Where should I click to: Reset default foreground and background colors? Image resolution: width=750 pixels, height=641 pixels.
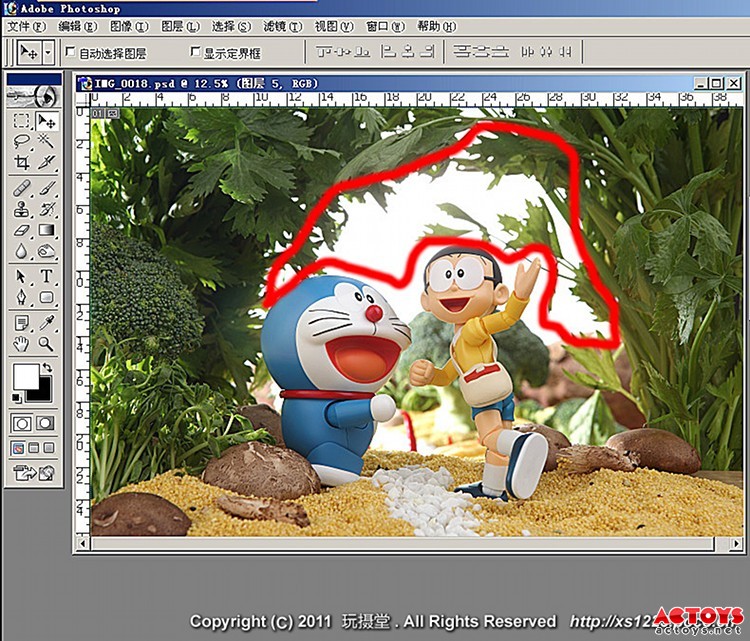click(x=16, y=397)
